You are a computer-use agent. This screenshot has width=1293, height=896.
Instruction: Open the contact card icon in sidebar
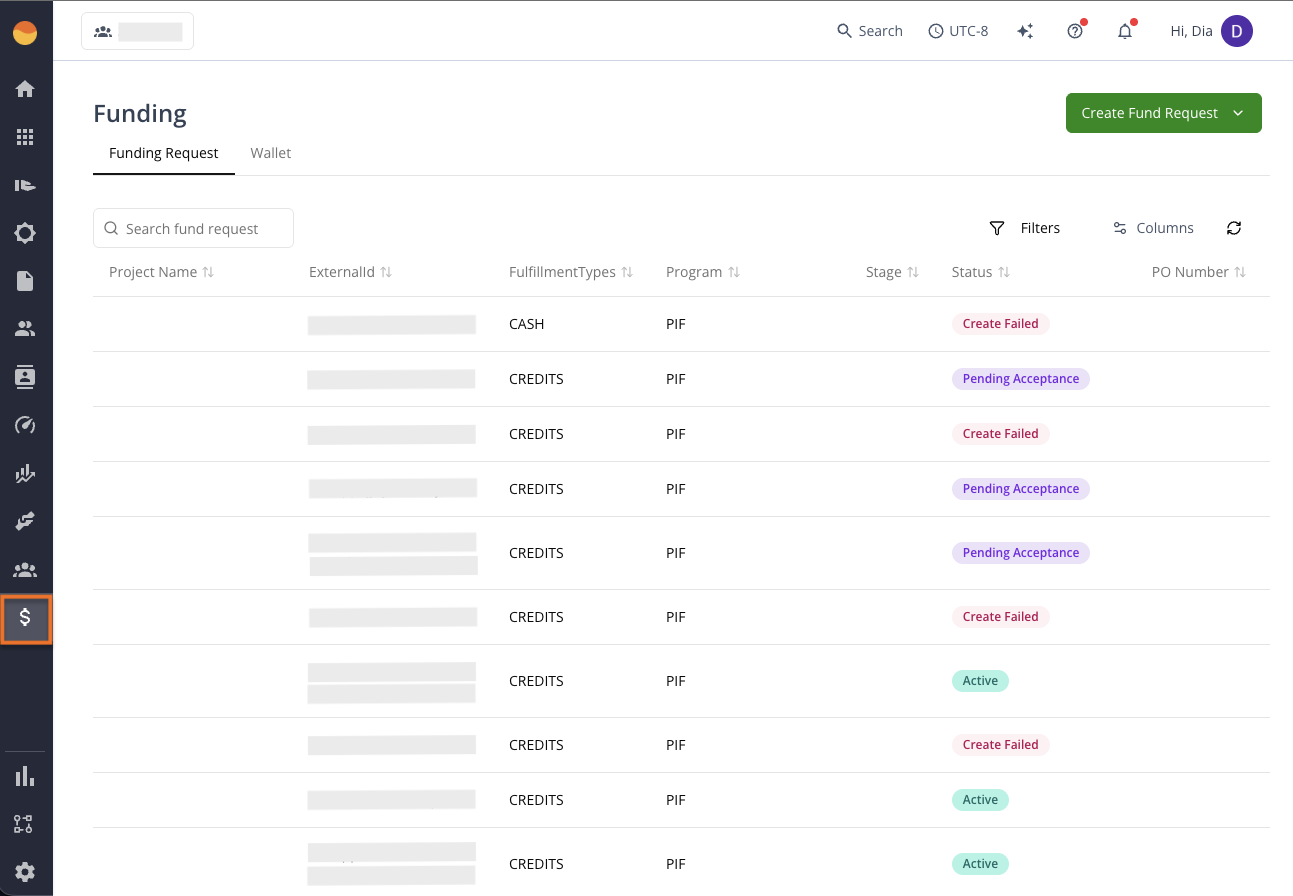tap(25, 377)
